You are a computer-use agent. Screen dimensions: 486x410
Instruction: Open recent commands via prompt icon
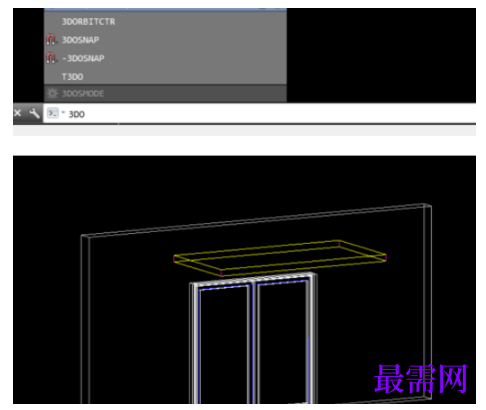point(53,113)
